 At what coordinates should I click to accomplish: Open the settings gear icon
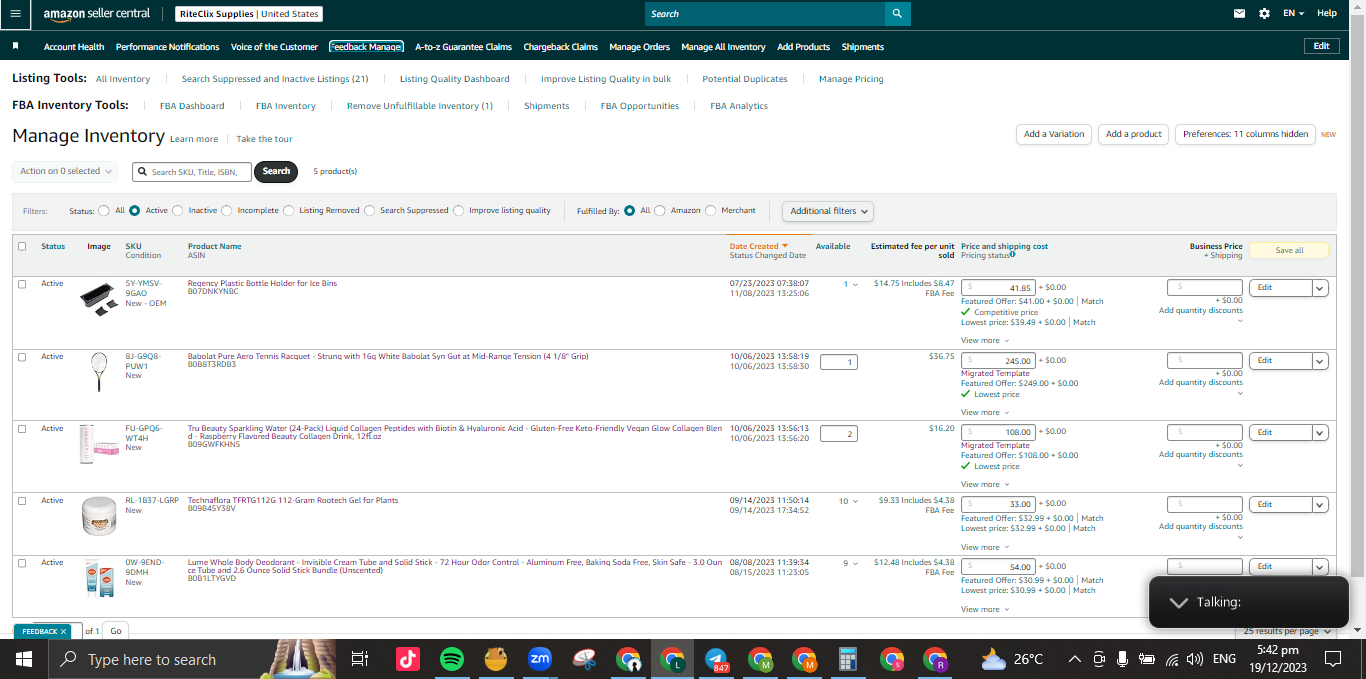click(x=1265, y=14)
